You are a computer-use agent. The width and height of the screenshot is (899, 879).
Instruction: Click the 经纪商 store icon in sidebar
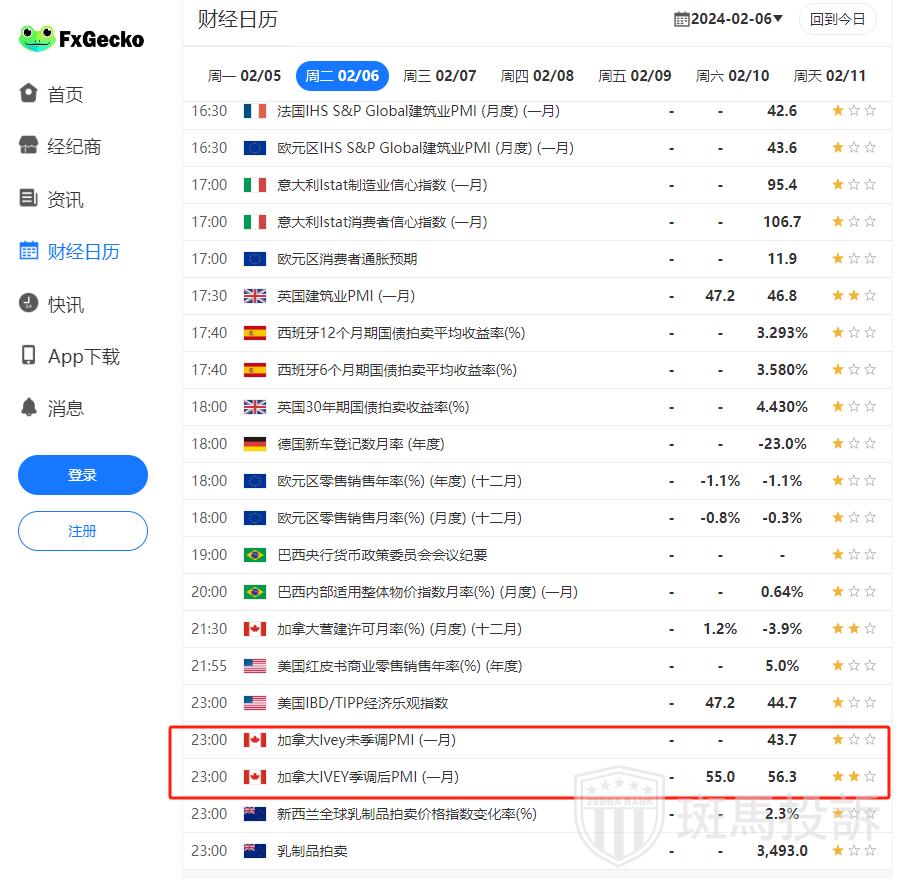[29, 146]
